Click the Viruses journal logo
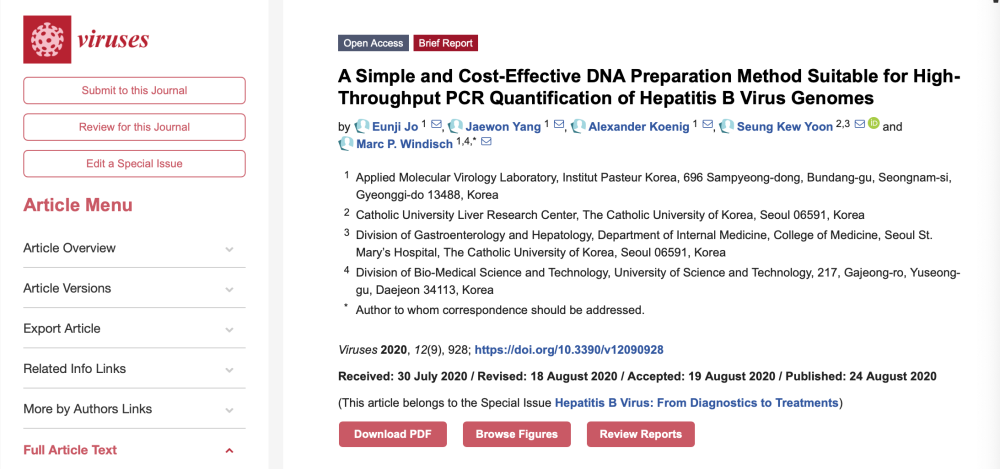1000x469 pixels. coord(86,40)
